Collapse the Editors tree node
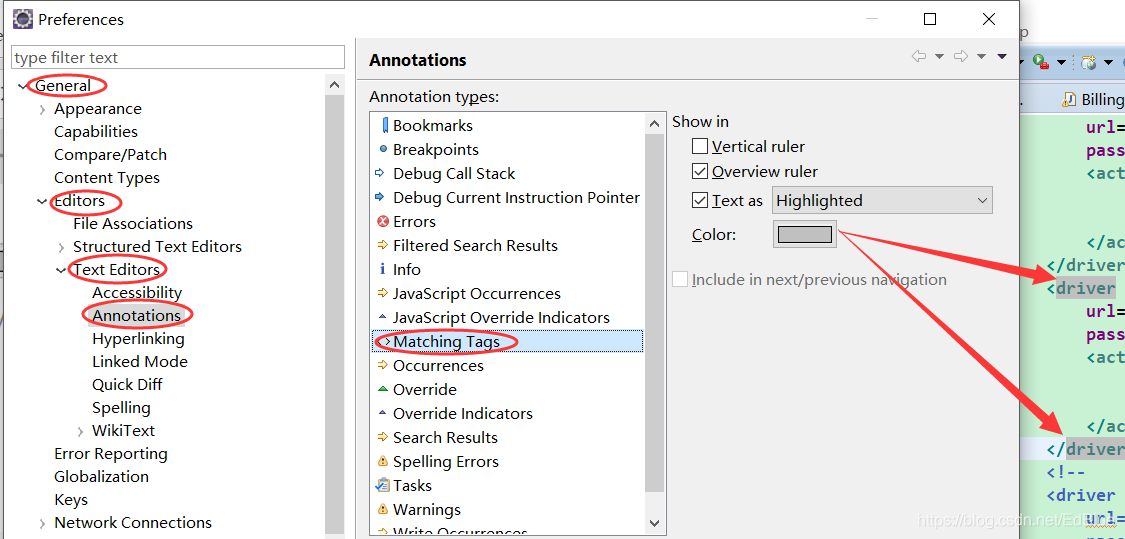This screenshot has height=539, width=1125. coord(43,202)
